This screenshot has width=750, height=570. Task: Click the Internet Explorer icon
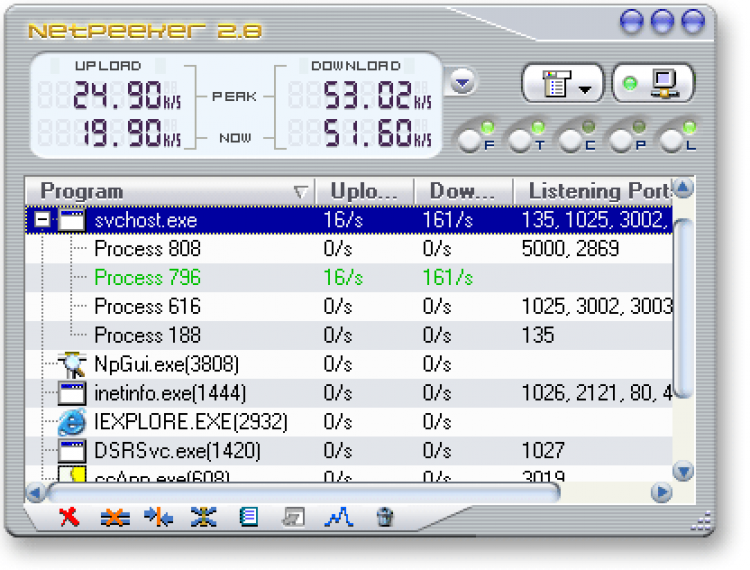pyautogui.click(x=72, y=422)
